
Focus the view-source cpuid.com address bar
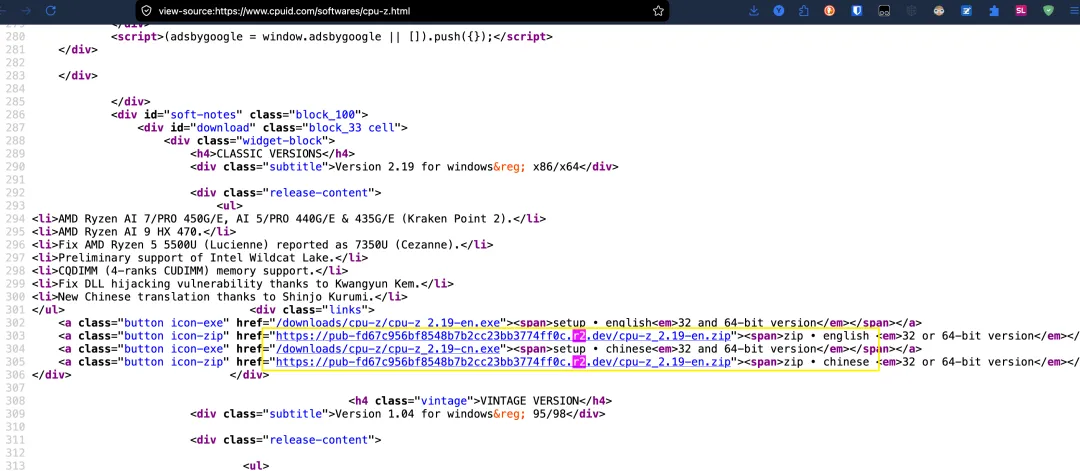pos(403,11)
